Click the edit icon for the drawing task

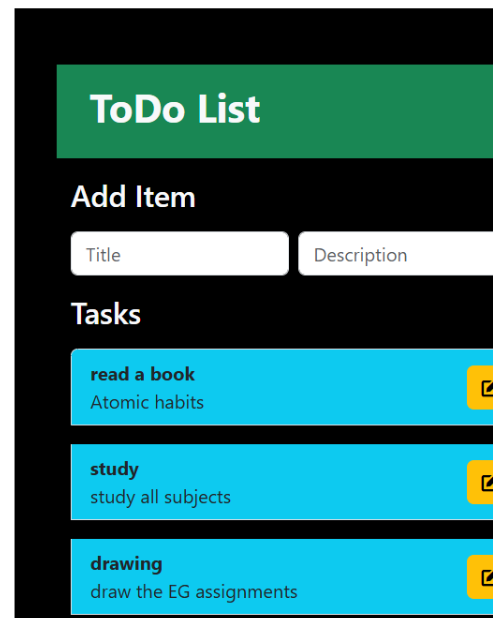click(487, 577)
